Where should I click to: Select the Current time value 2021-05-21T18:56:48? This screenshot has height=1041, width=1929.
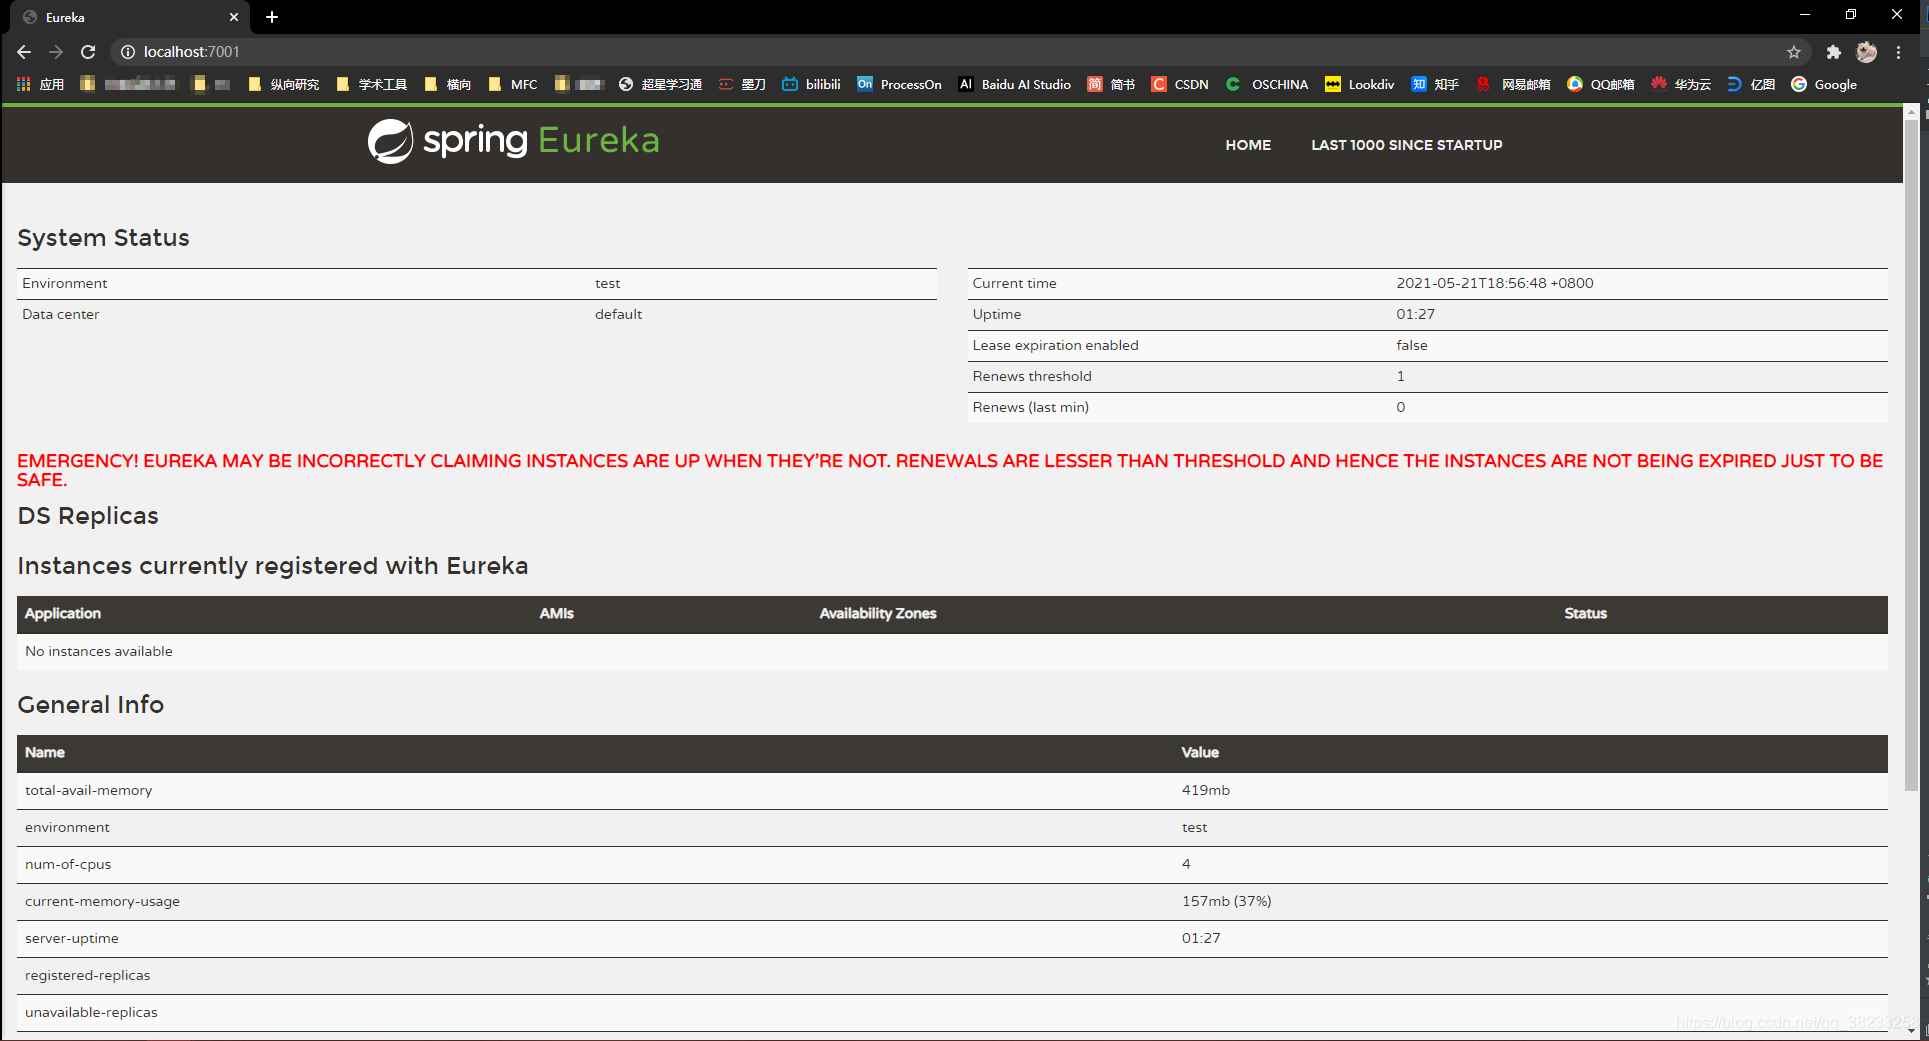click(1494, 283)
